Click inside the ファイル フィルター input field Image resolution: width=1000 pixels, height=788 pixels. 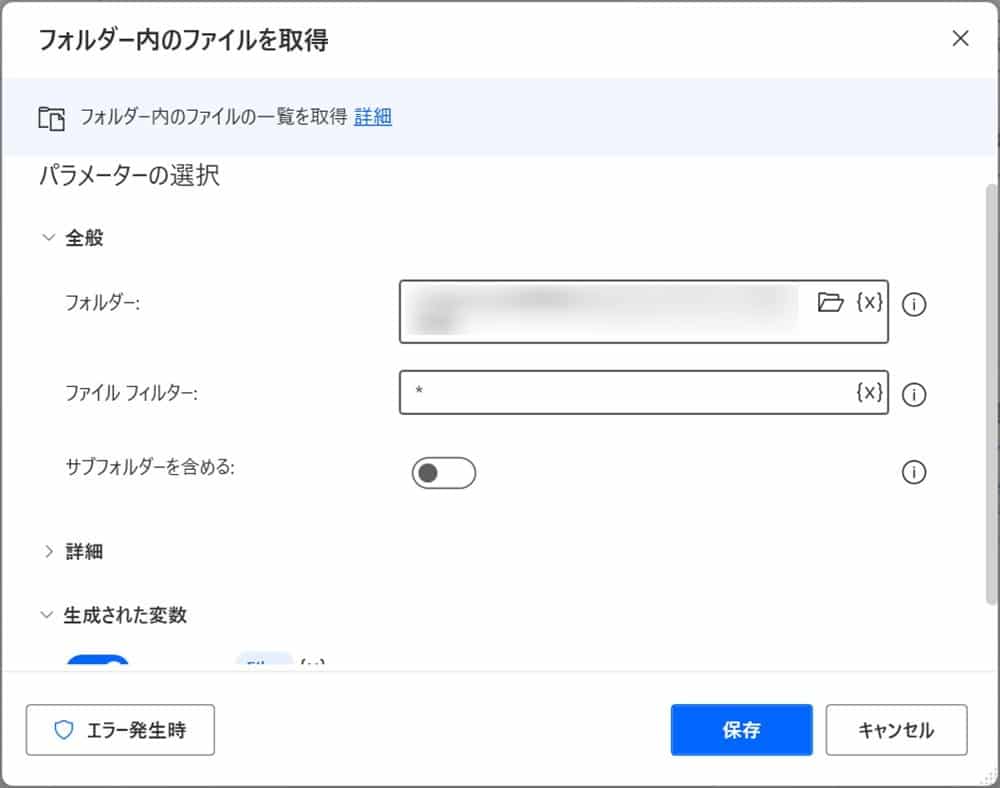tap(620, 393)
